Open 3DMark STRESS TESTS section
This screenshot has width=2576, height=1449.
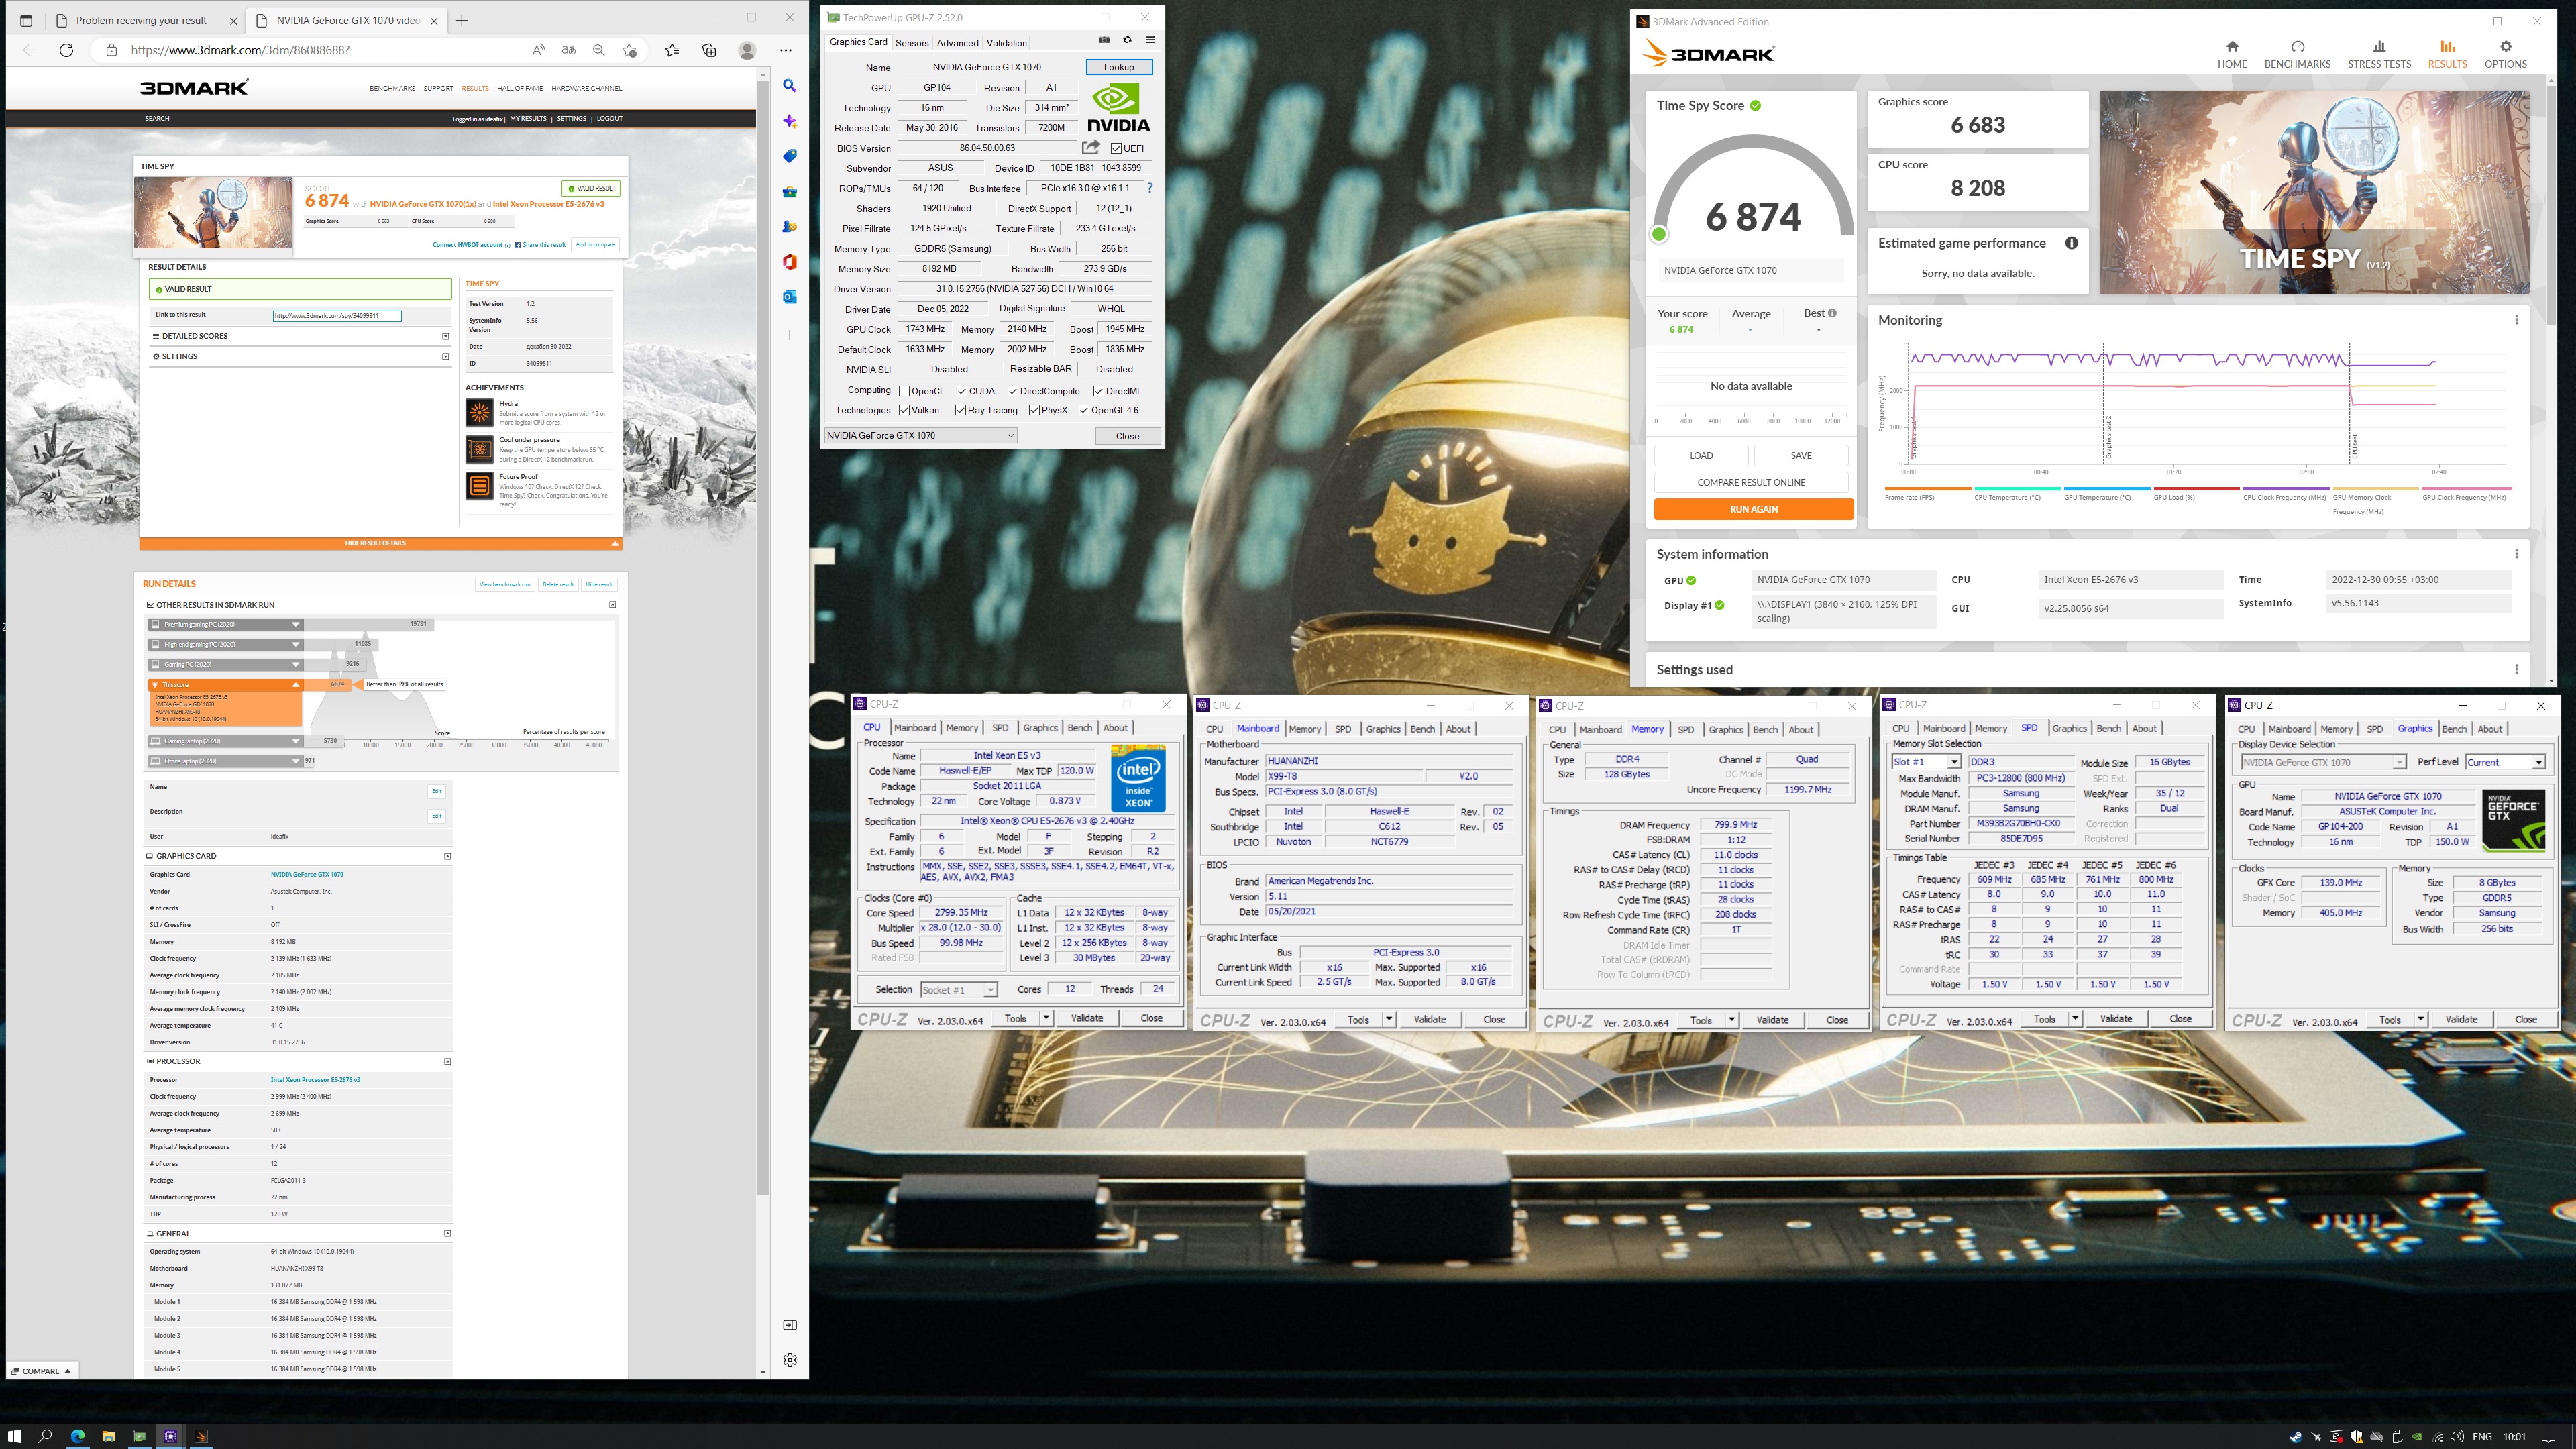(2379, 54)
